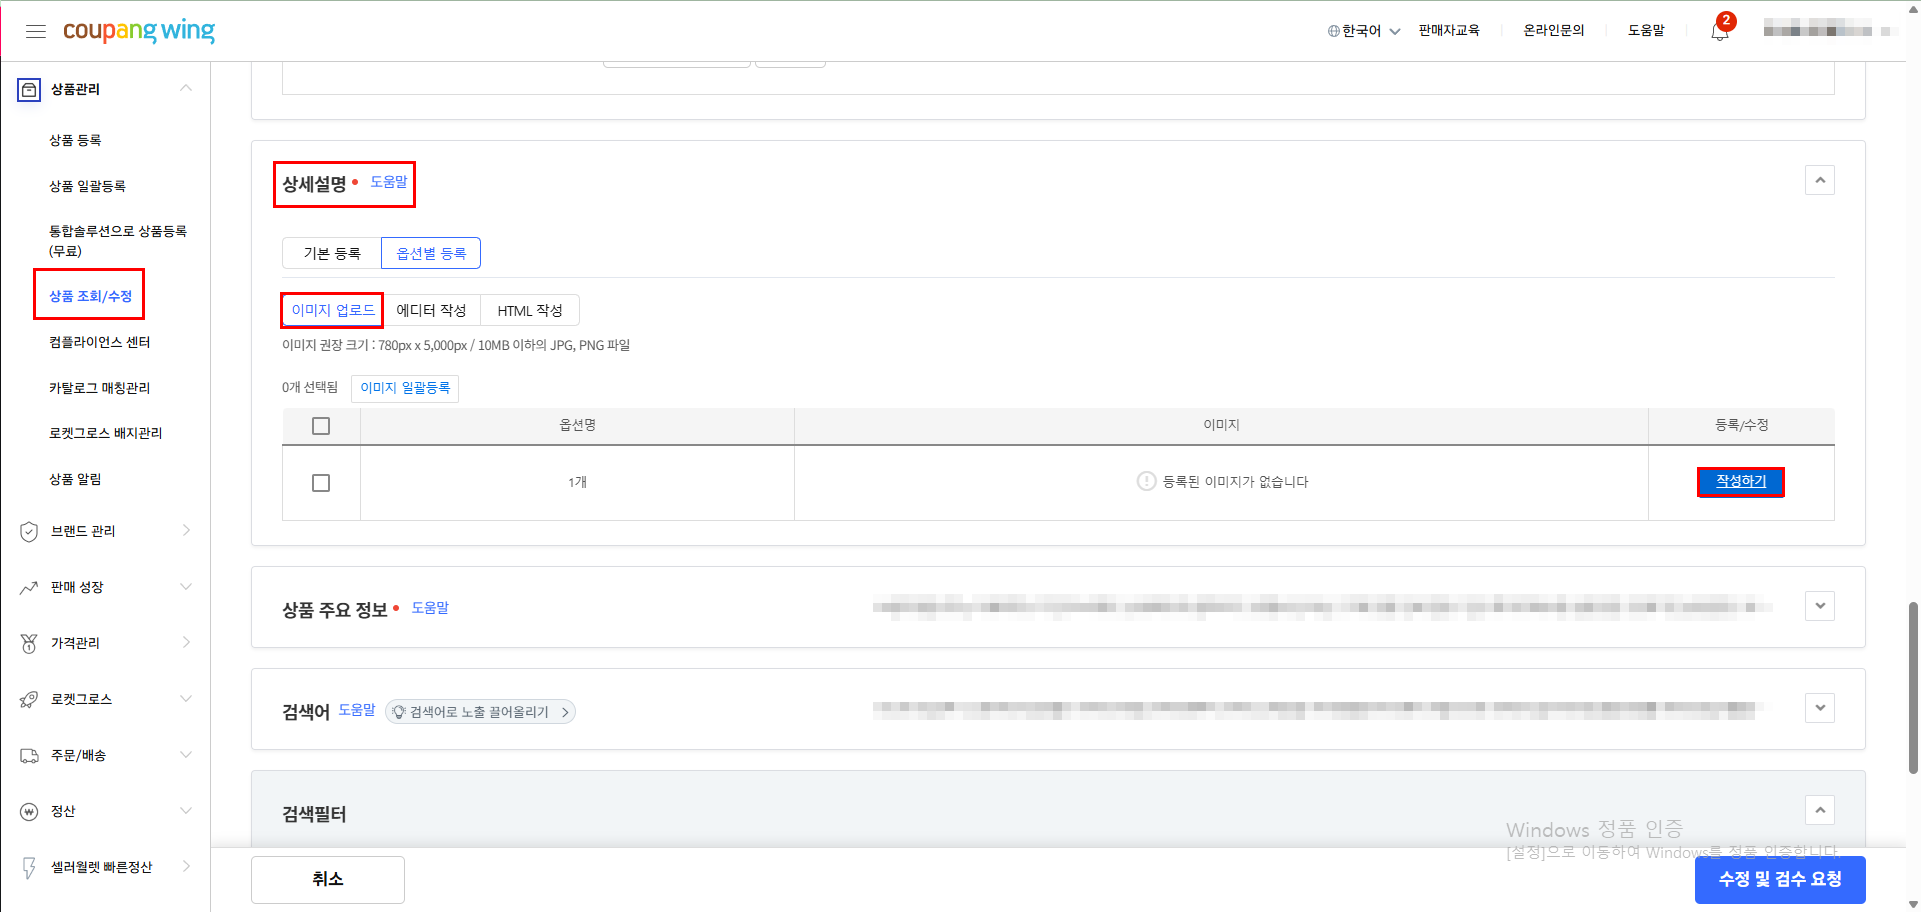
Task: Open 상품 일괄등록 in the sidebar
Action: click(x=87, y=187)
